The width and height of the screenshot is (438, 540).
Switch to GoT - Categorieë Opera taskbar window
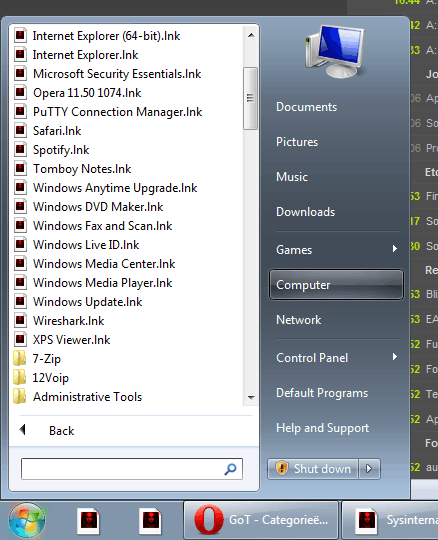[x=261, y=520]
